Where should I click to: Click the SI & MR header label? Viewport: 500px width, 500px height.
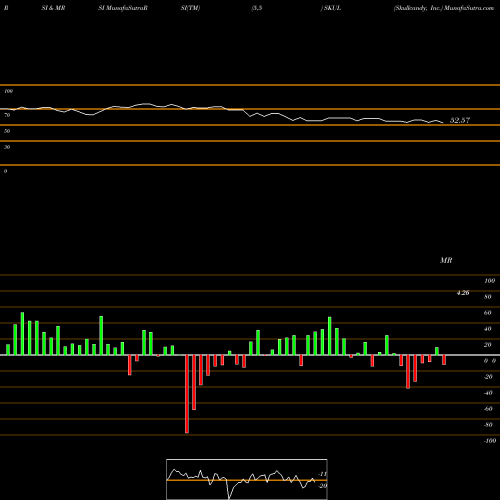(x=53, y=8)
